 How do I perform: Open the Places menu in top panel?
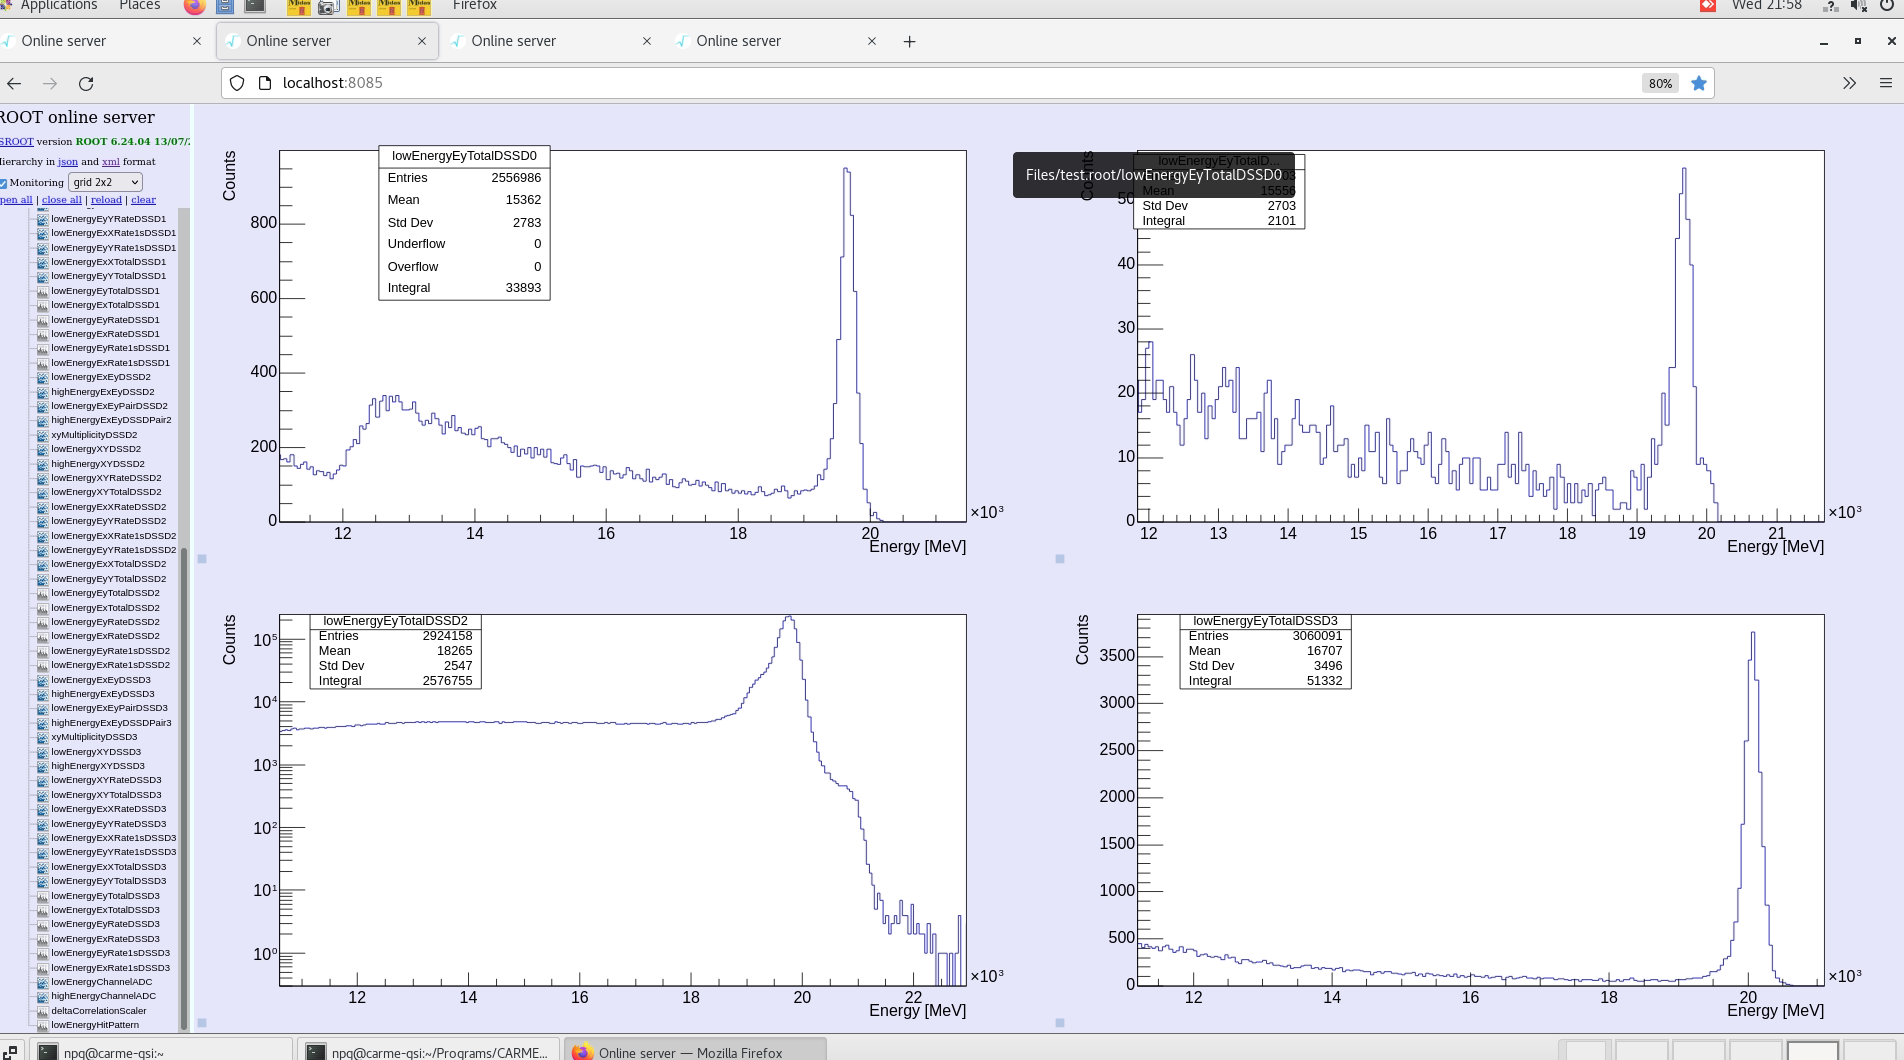coord(139,6)
